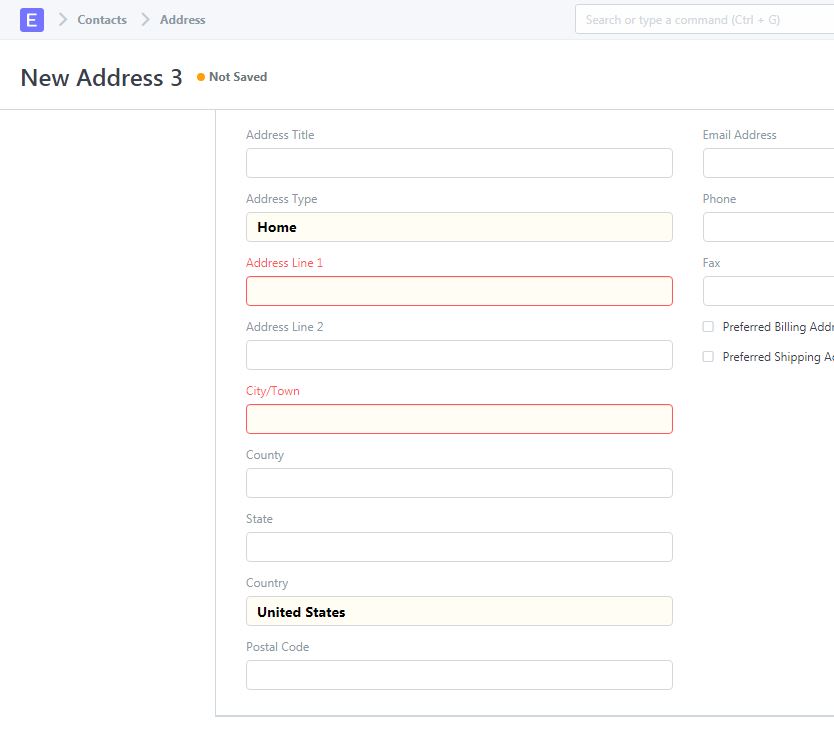Click the ERPNext logo icon
Image resolution: width=834 pixels, height=746 pixels.
(33, 19)
